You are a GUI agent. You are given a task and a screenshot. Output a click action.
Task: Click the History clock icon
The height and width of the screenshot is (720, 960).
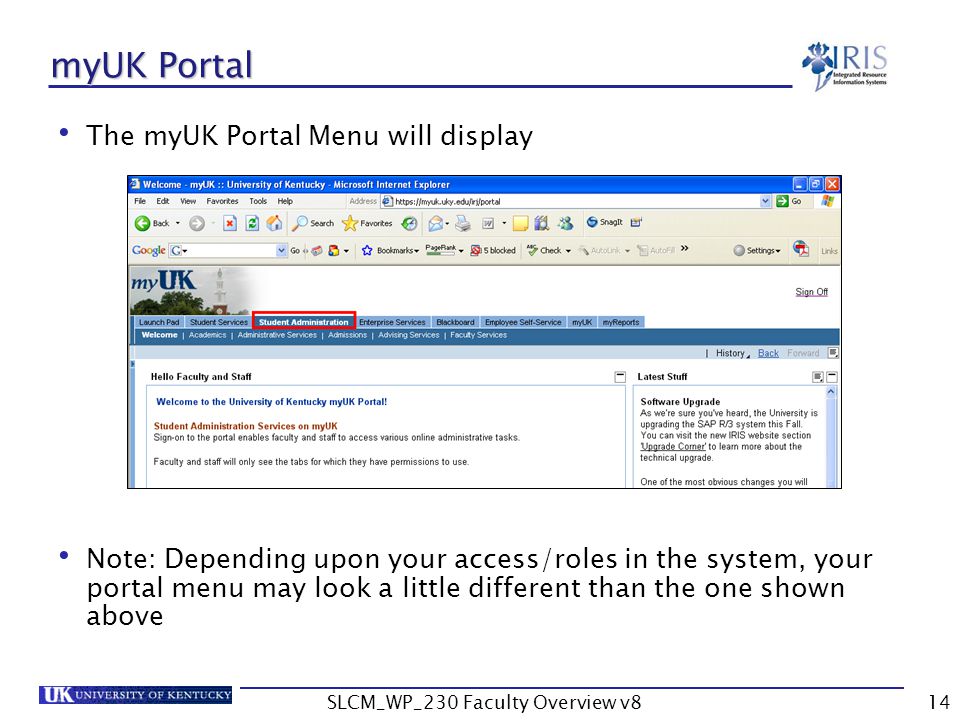point(410,224)
